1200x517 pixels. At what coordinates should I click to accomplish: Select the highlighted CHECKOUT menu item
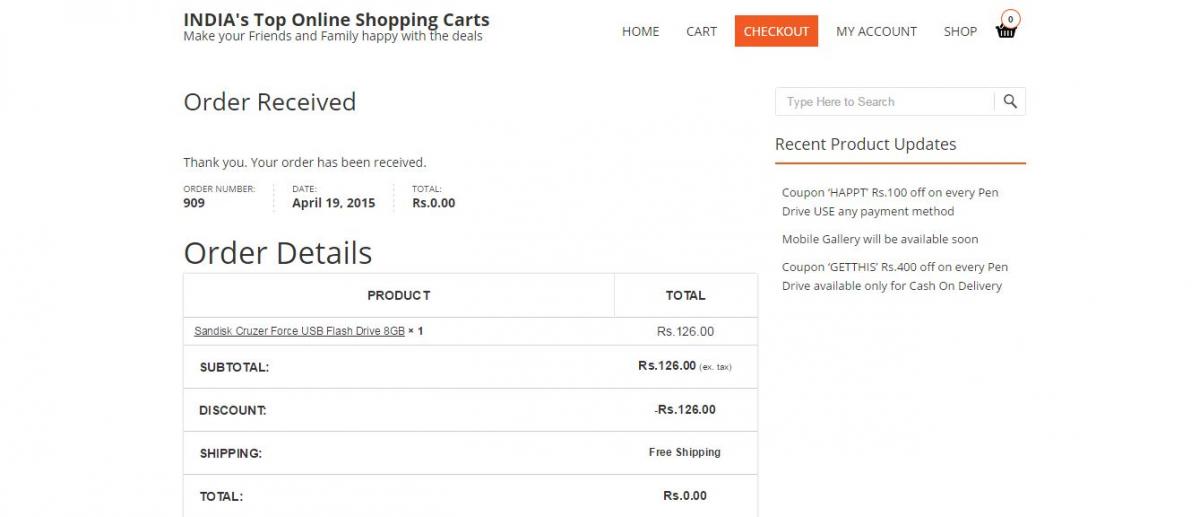(776, 31)
